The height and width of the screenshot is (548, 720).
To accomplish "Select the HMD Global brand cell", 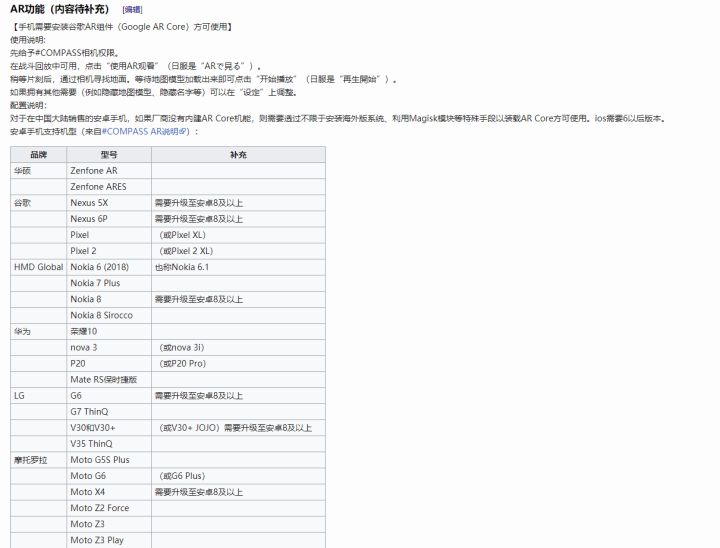I will click(39, 267).
